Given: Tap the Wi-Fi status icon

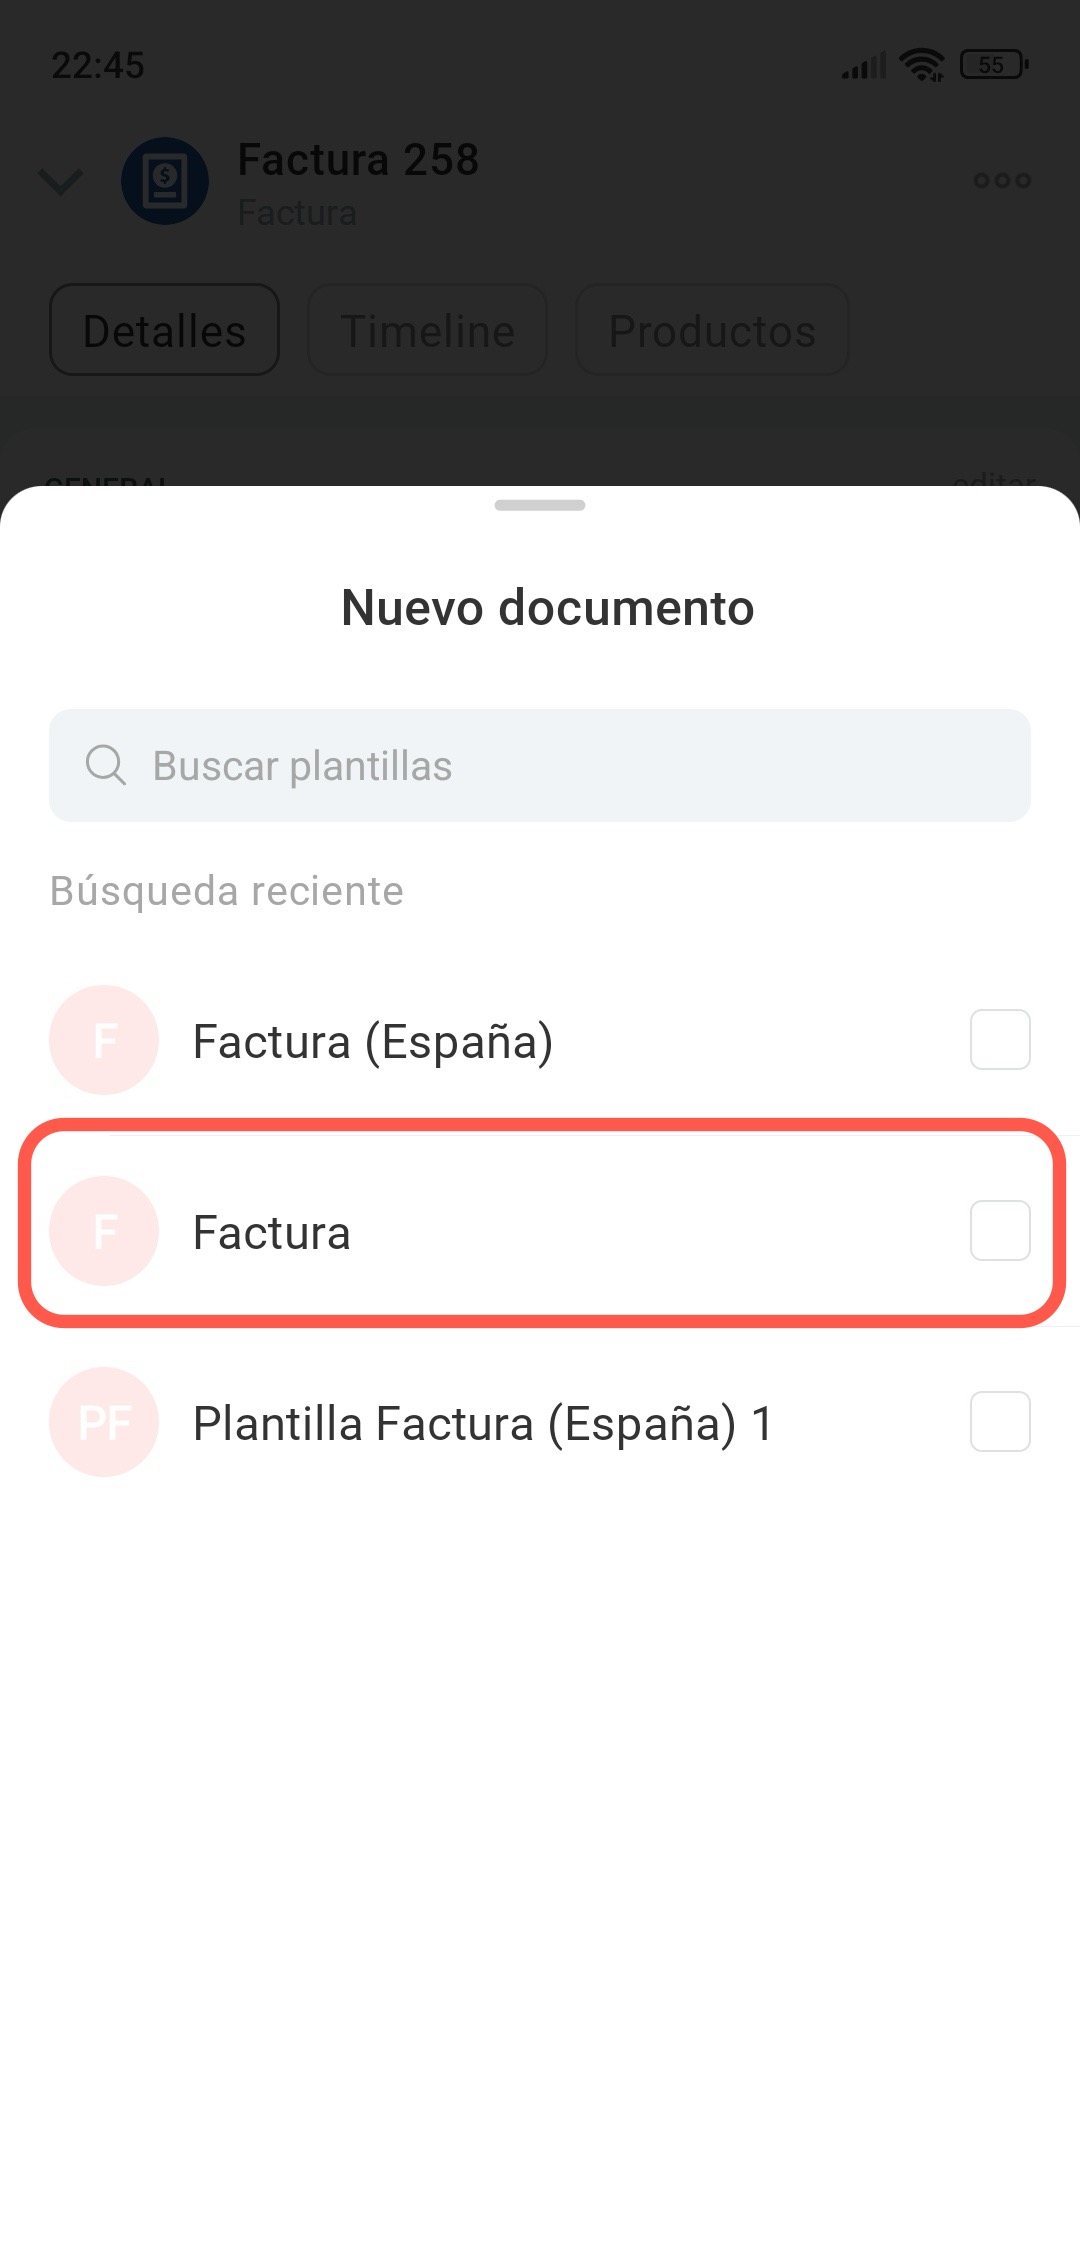Looking at the screenshot, I should (x=921, y=65).
